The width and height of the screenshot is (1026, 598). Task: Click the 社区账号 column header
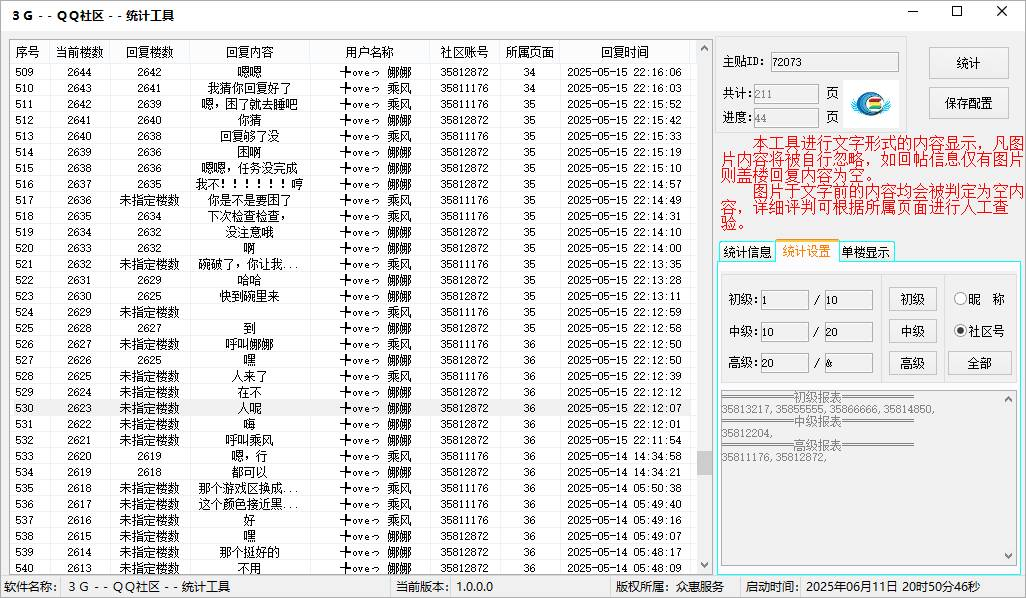tap(464, 52)
